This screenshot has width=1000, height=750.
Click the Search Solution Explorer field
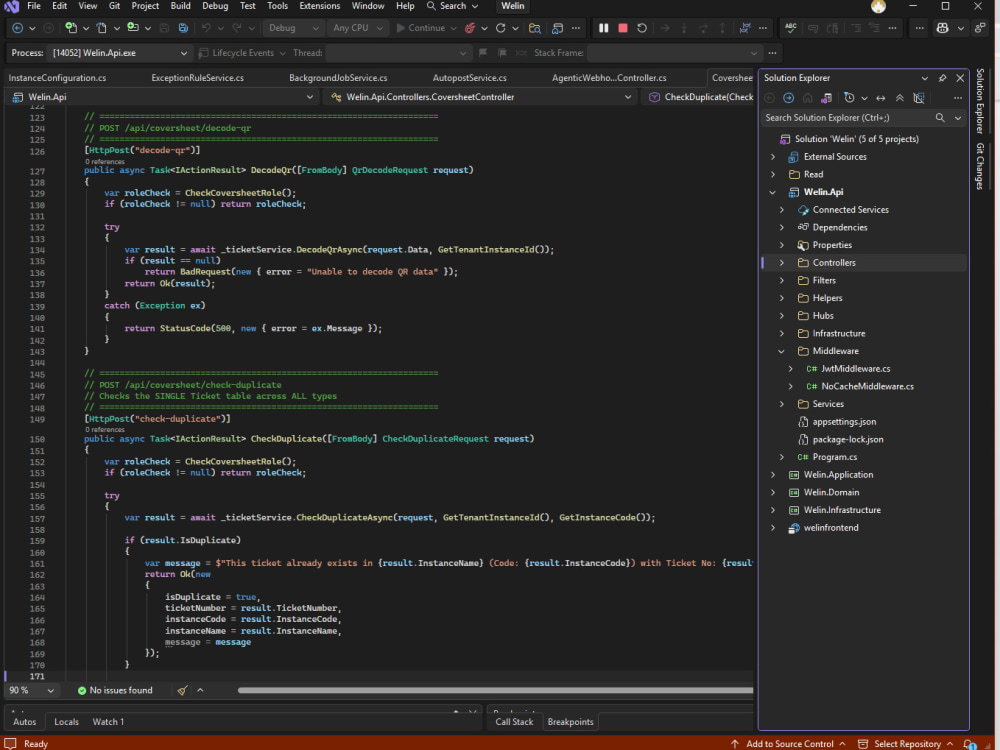(847, 117)
